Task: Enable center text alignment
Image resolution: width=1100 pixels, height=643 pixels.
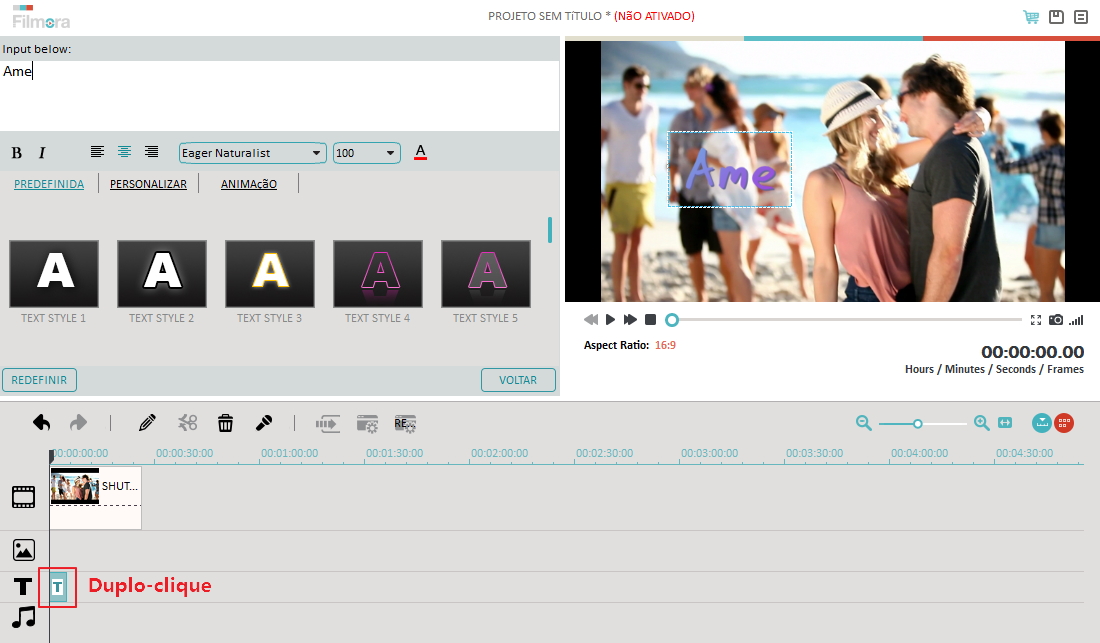Action: [x=124, y=151]
